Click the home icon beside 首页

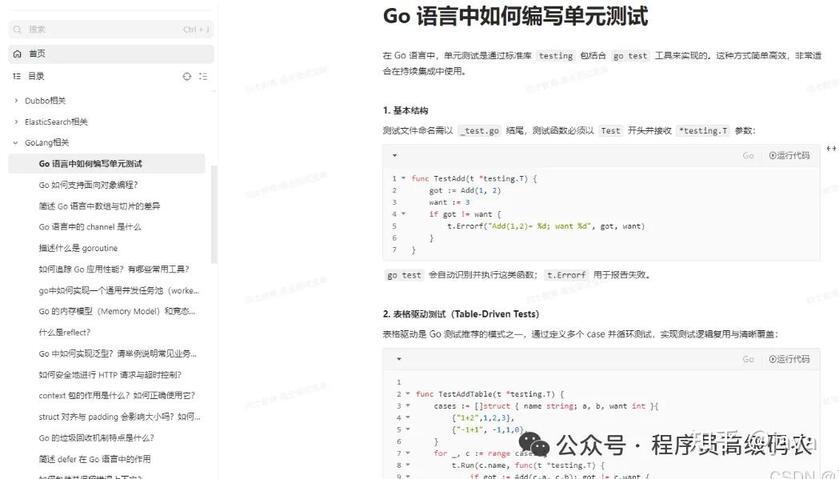click(17, 54)
